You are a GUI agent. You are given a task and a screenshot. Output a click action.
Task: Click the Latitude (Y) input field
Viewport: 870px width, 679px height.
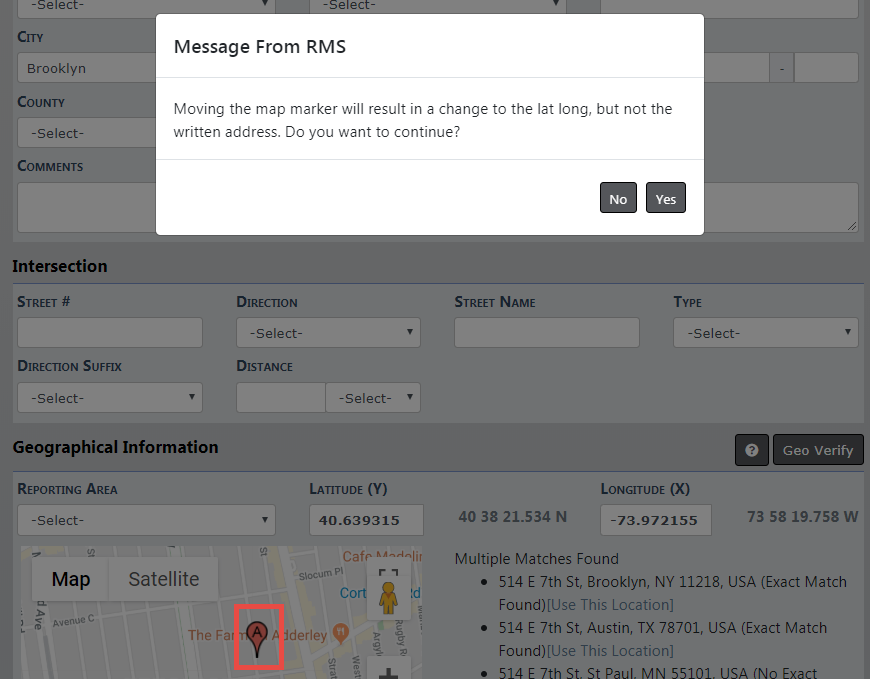(x=366, y=520)
